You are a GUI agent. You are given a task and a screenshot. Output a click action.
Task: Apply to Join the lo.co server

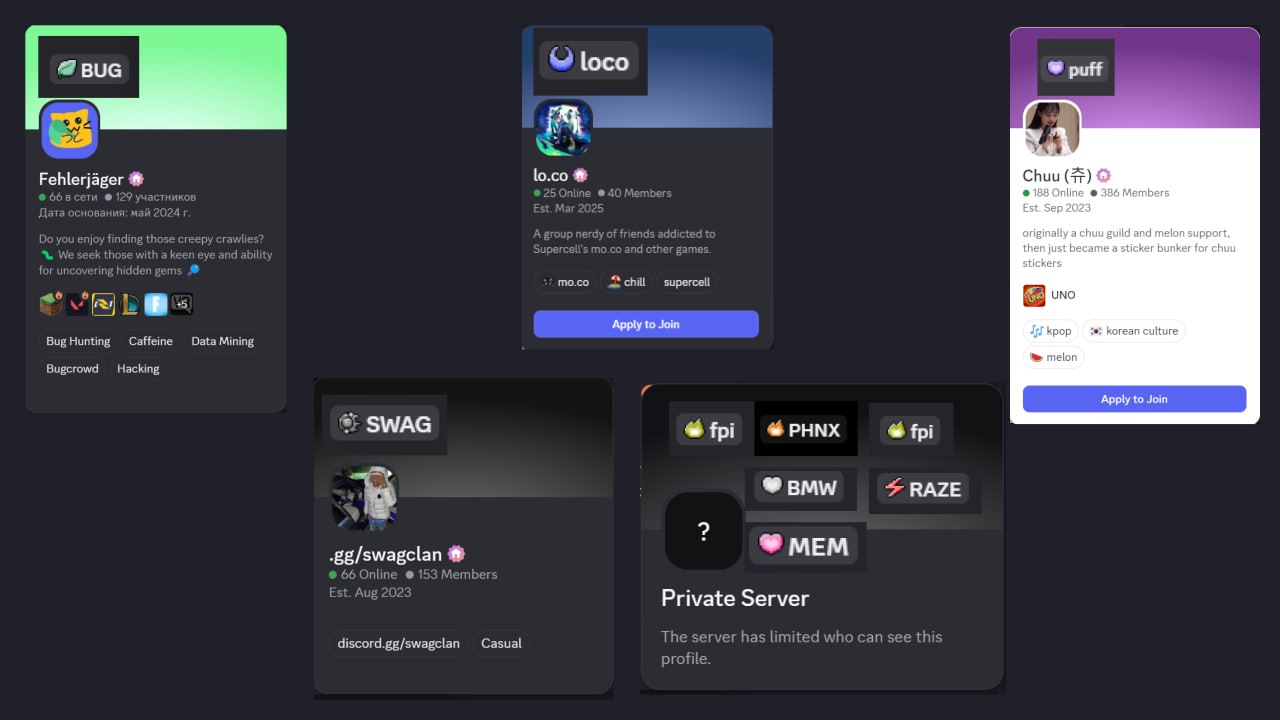(x=646, y=324)
